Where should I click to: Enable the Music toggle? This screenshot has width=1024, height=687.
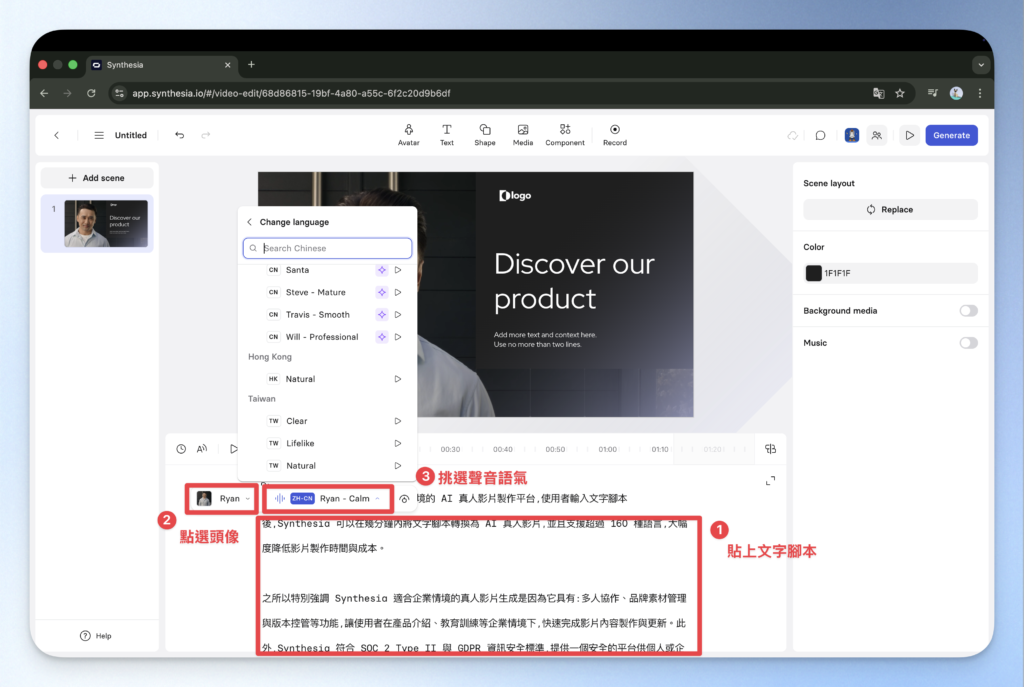967,343
